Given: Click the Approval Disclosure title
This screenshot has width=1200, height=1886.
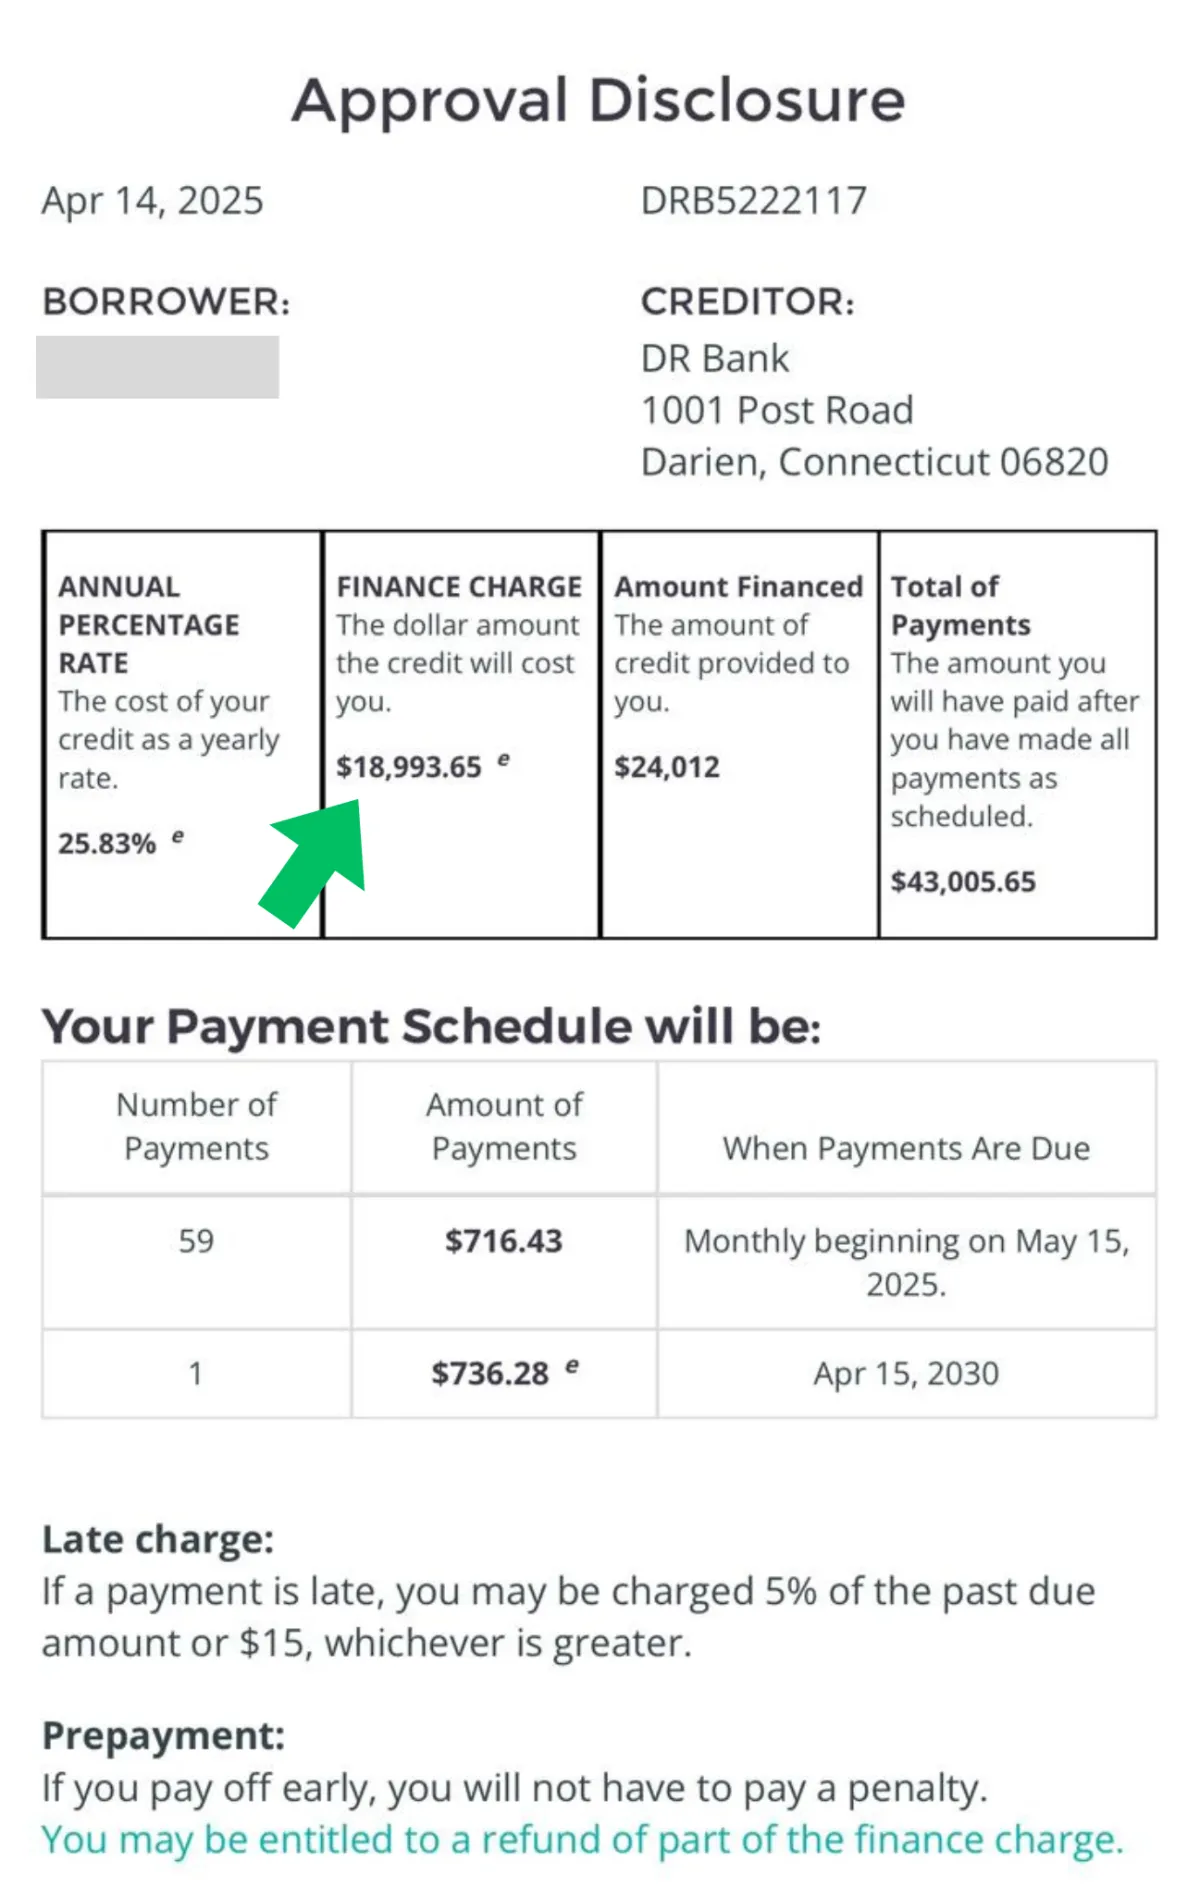Looking at the screenshot, I should 598,101.
